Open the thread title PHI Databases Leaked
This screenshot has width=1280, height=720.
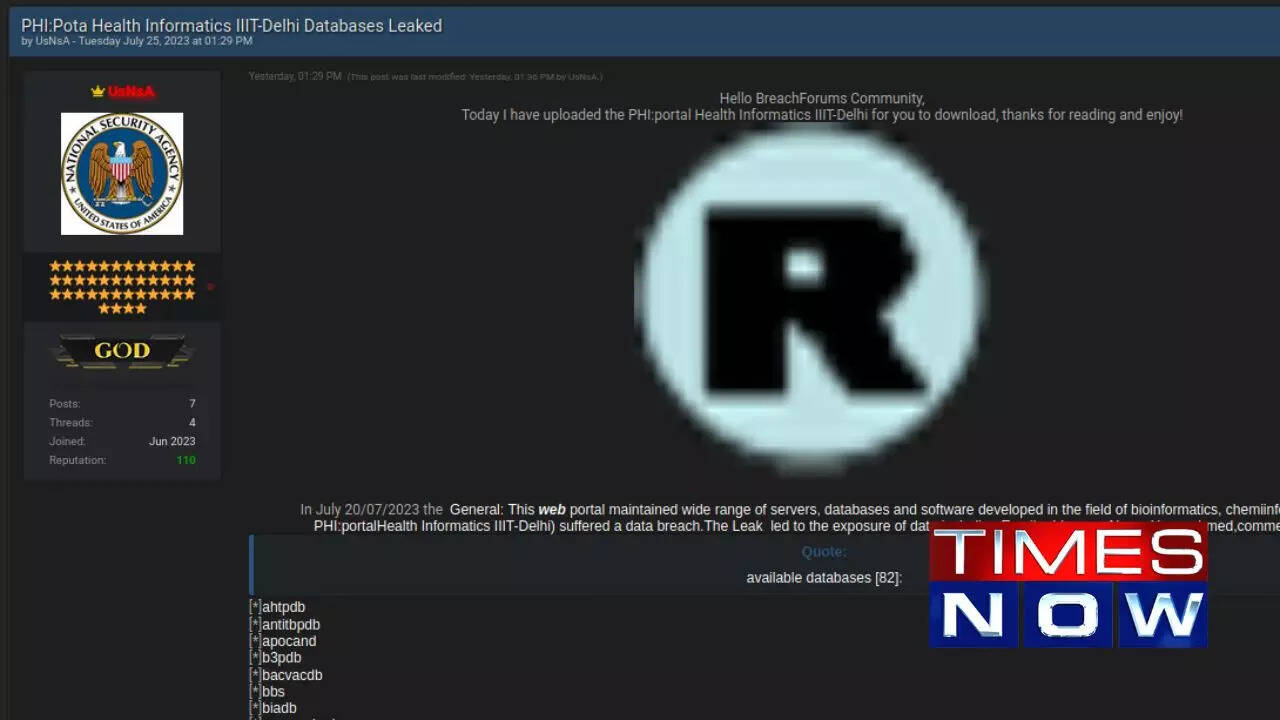pos(231,25)
